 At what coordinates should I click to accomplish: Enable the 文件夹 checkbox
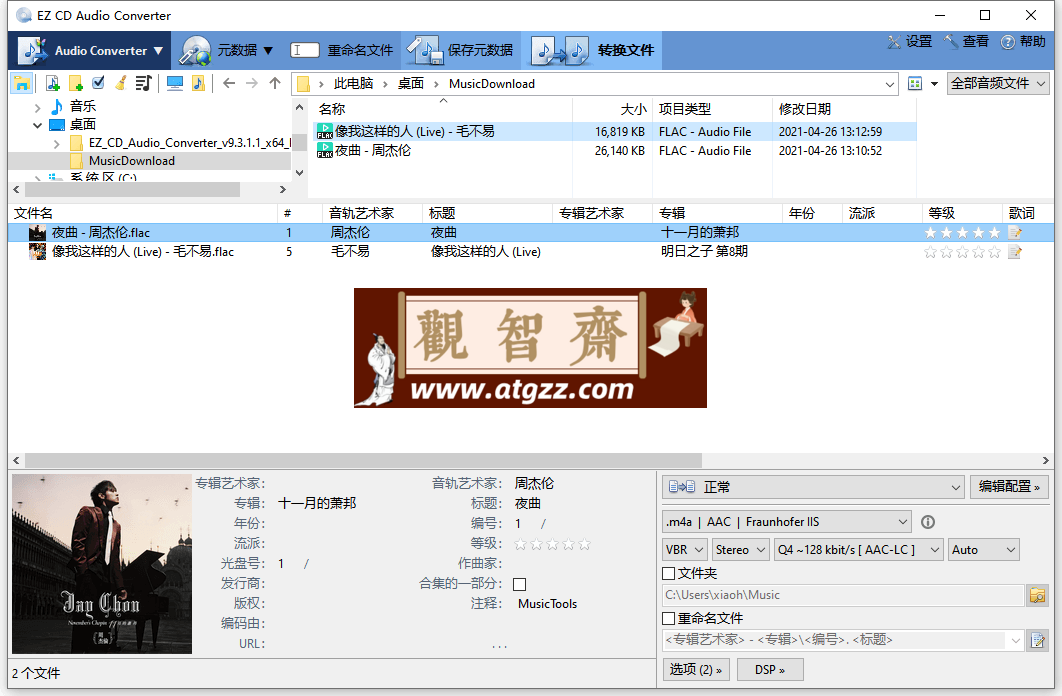pyautogui.click(x=668, y=573)
